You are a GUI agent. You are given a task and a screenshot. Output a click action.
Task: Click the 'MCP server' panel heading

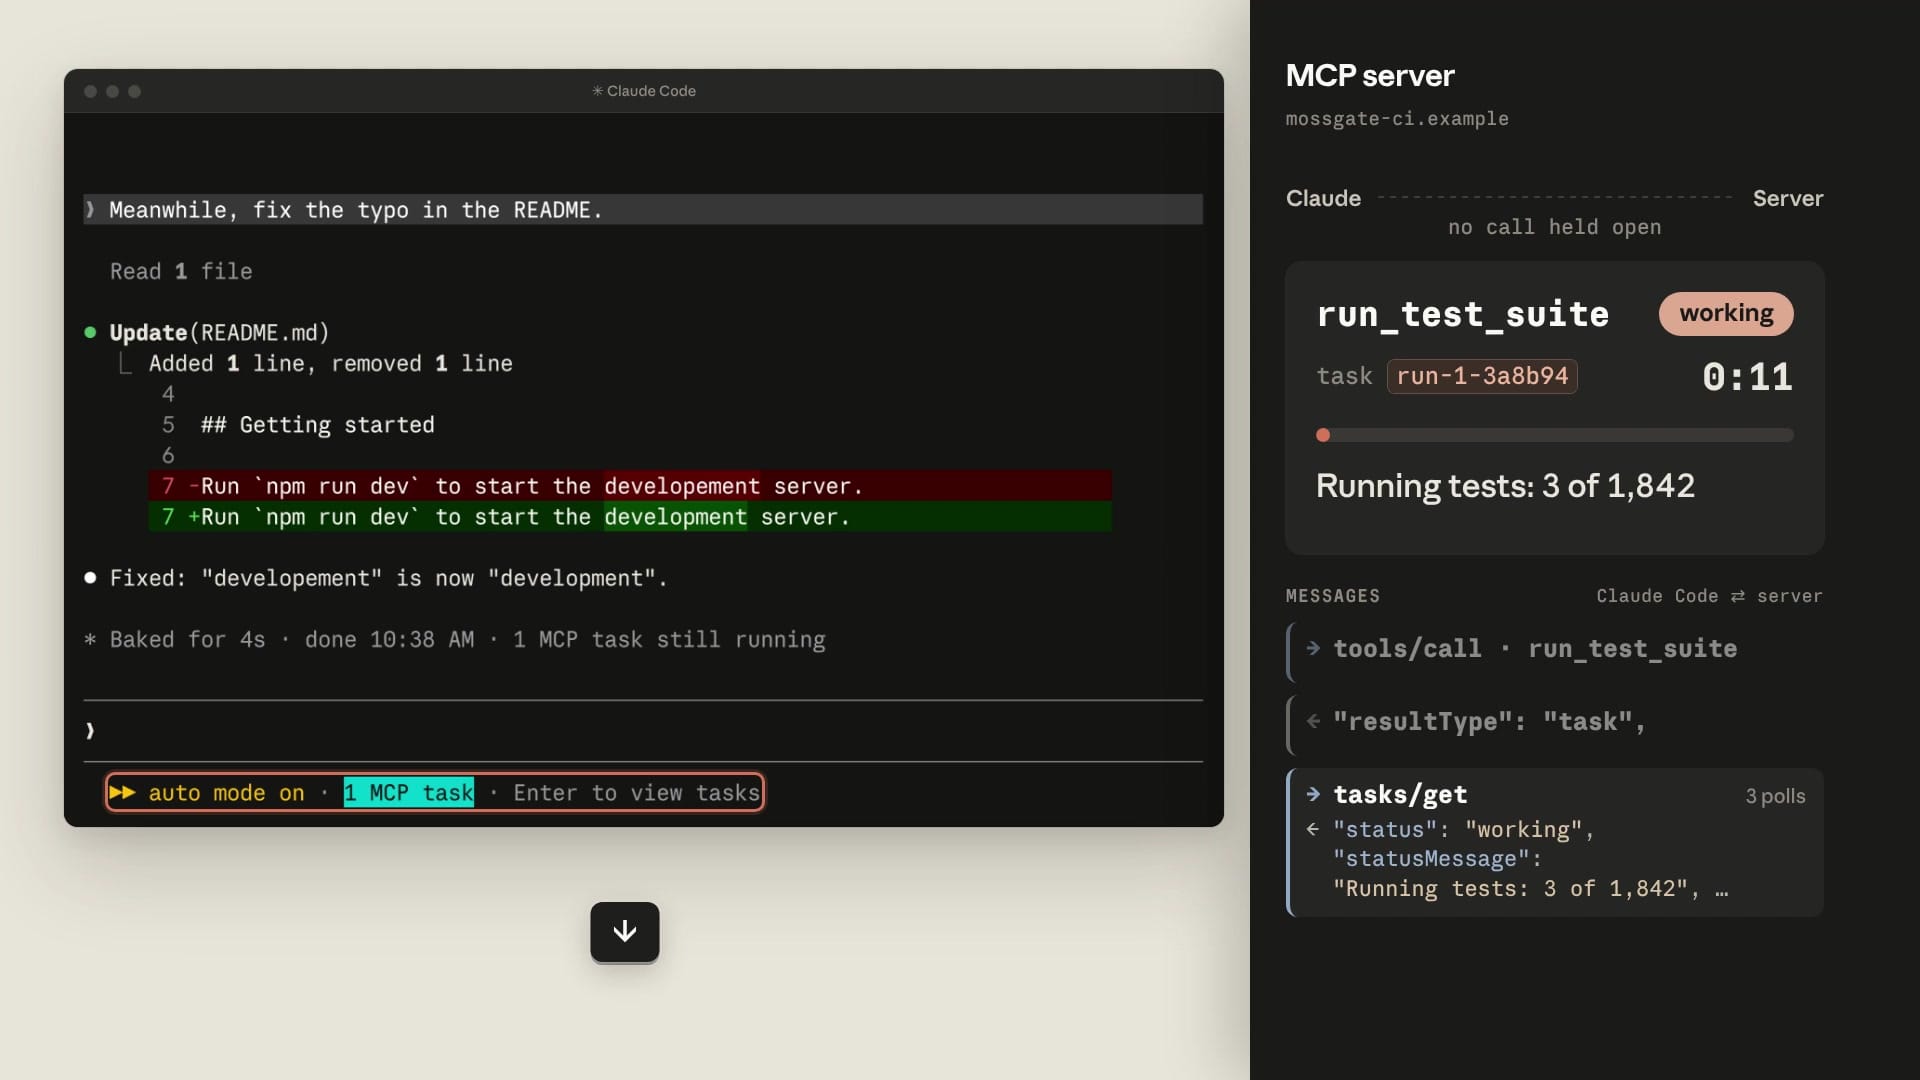point(1370,76)
